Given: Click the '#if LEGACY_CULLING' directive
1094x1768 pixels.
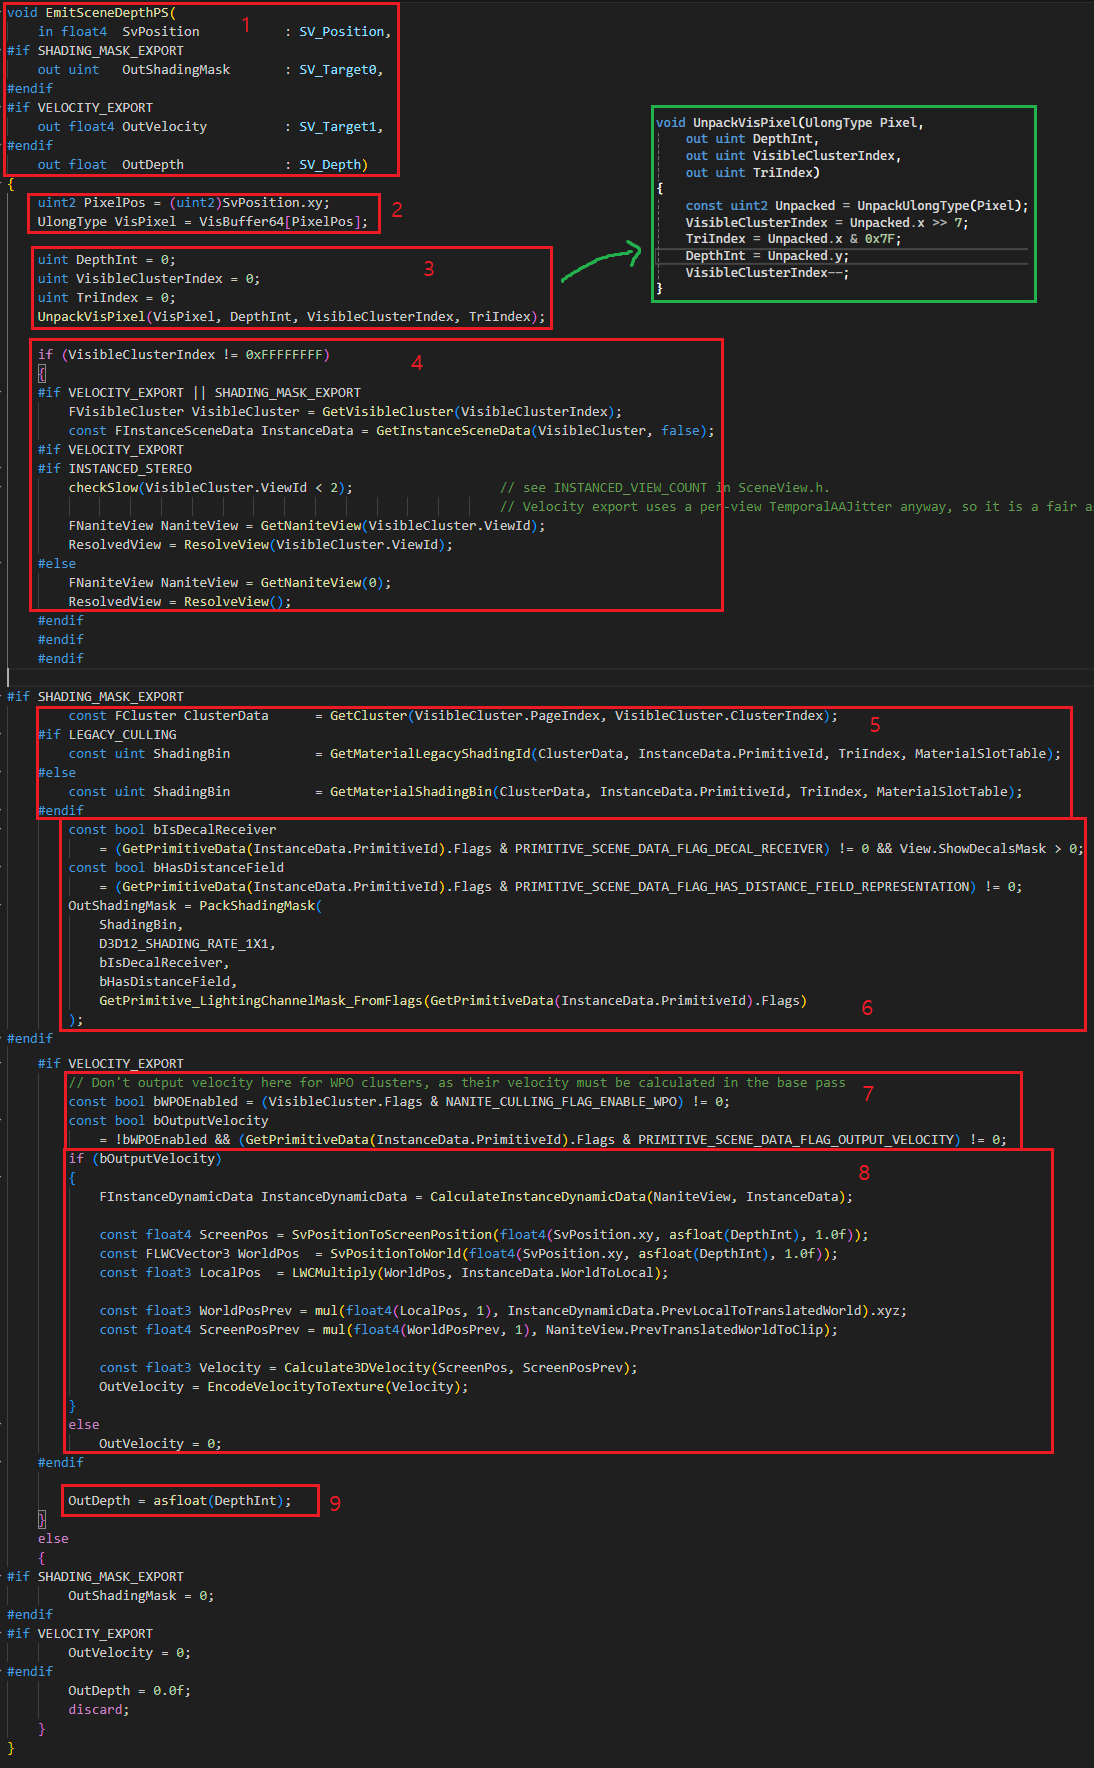Looking at the screenshot, I should tap(107, 735).
